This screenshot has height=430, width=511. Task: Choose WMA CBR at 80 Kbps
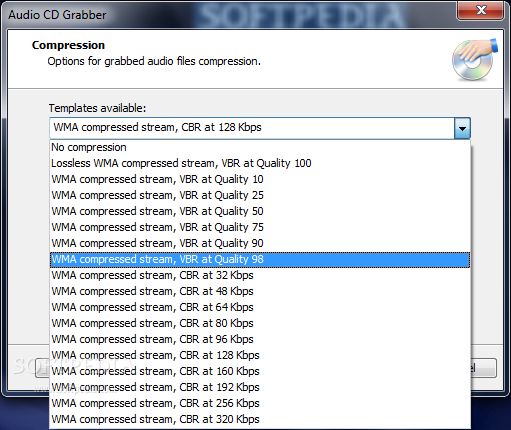[260, 323]
